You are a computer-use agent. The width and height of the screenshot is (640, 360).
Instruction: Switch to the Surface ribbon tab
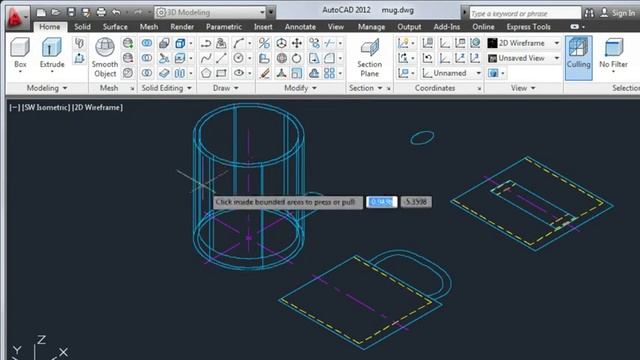pos(115,27)
